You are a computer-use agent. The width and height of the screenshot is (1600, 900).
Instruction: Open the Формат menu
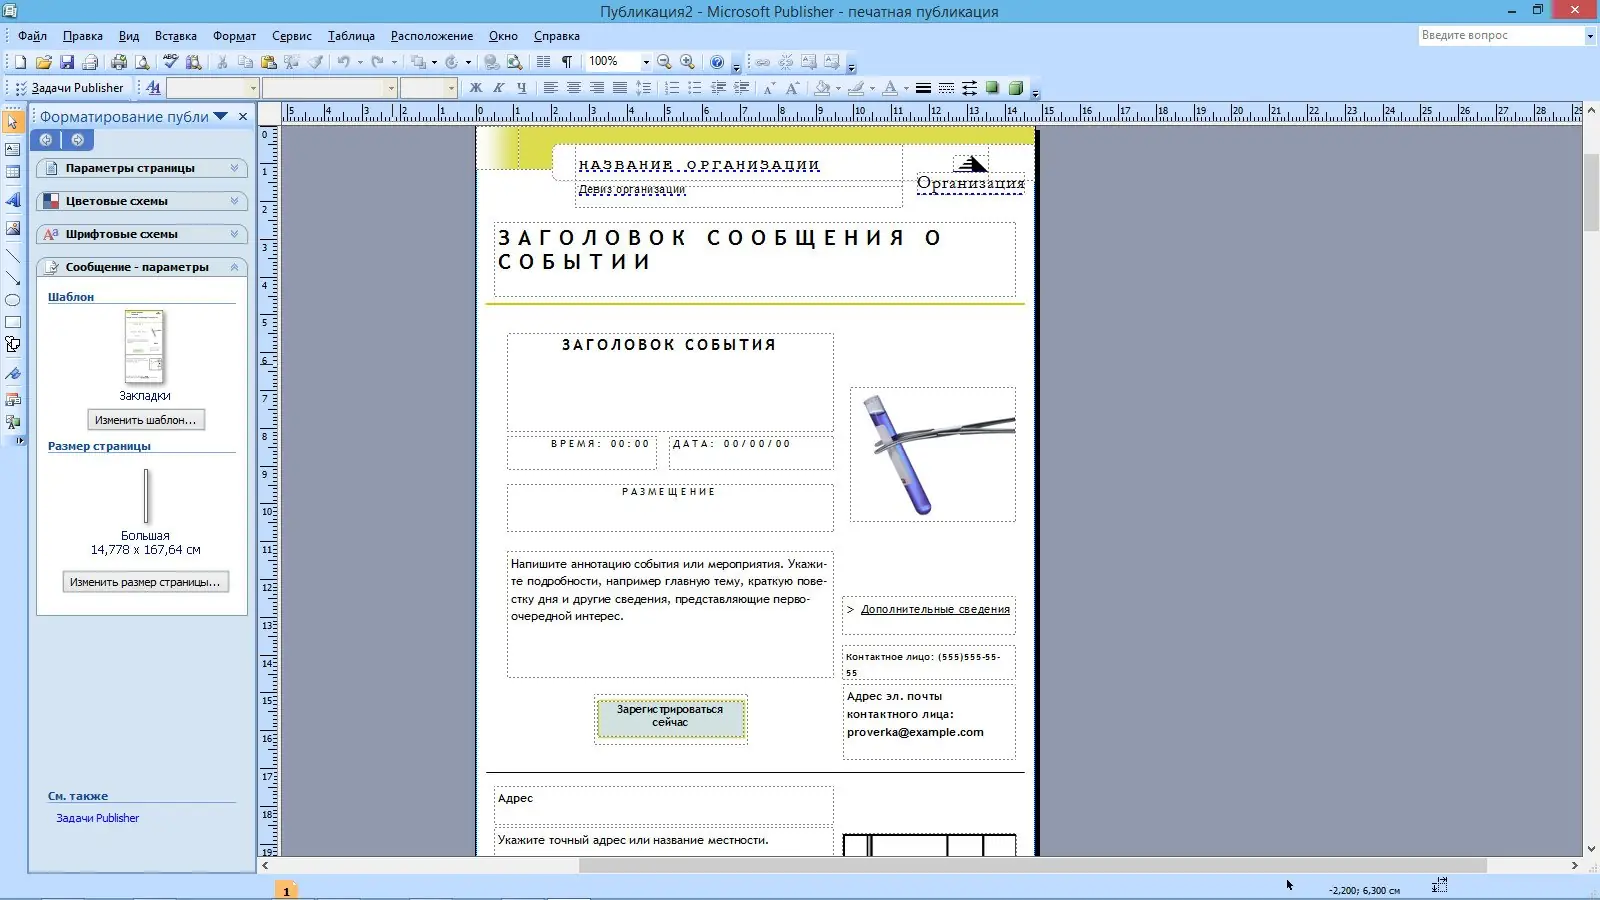(235, 36)
